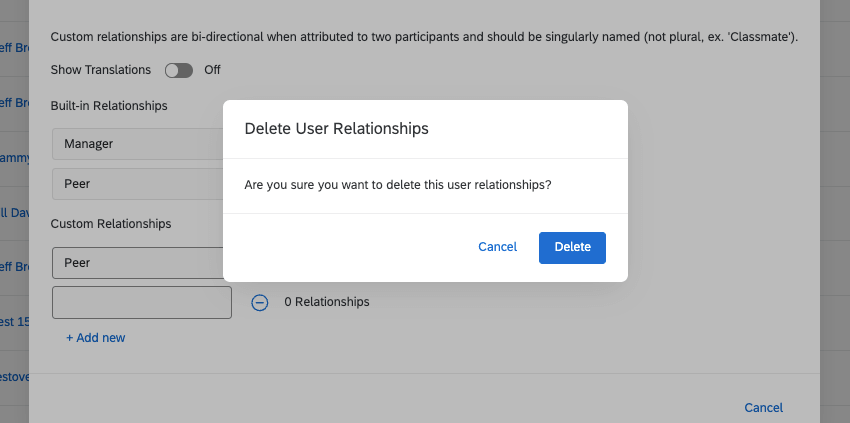Open the partially hidden 'Dav' participant link
Screen dimensions: 850x423
coord(14,212)
